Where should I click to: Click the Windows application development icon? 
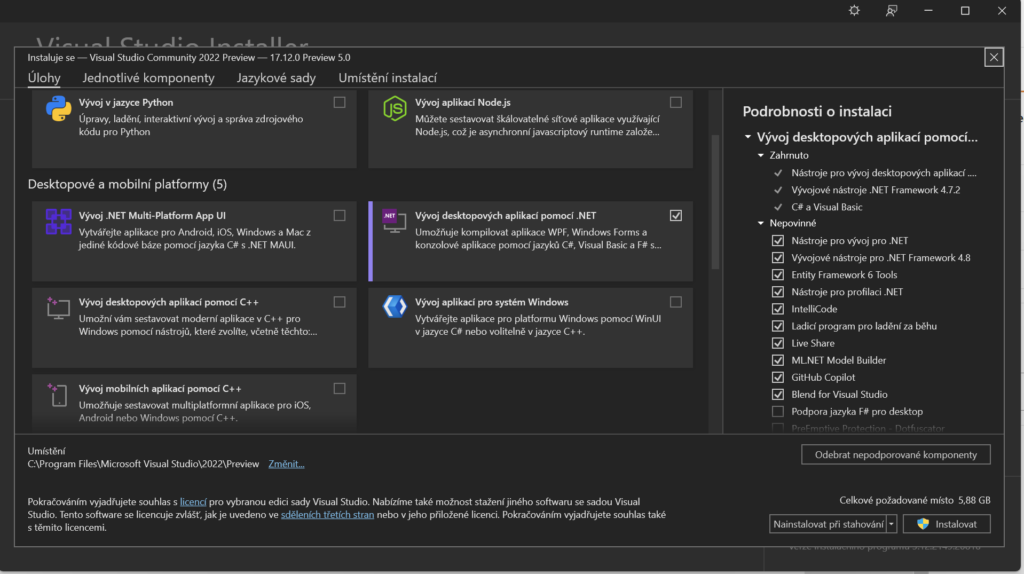394,308
